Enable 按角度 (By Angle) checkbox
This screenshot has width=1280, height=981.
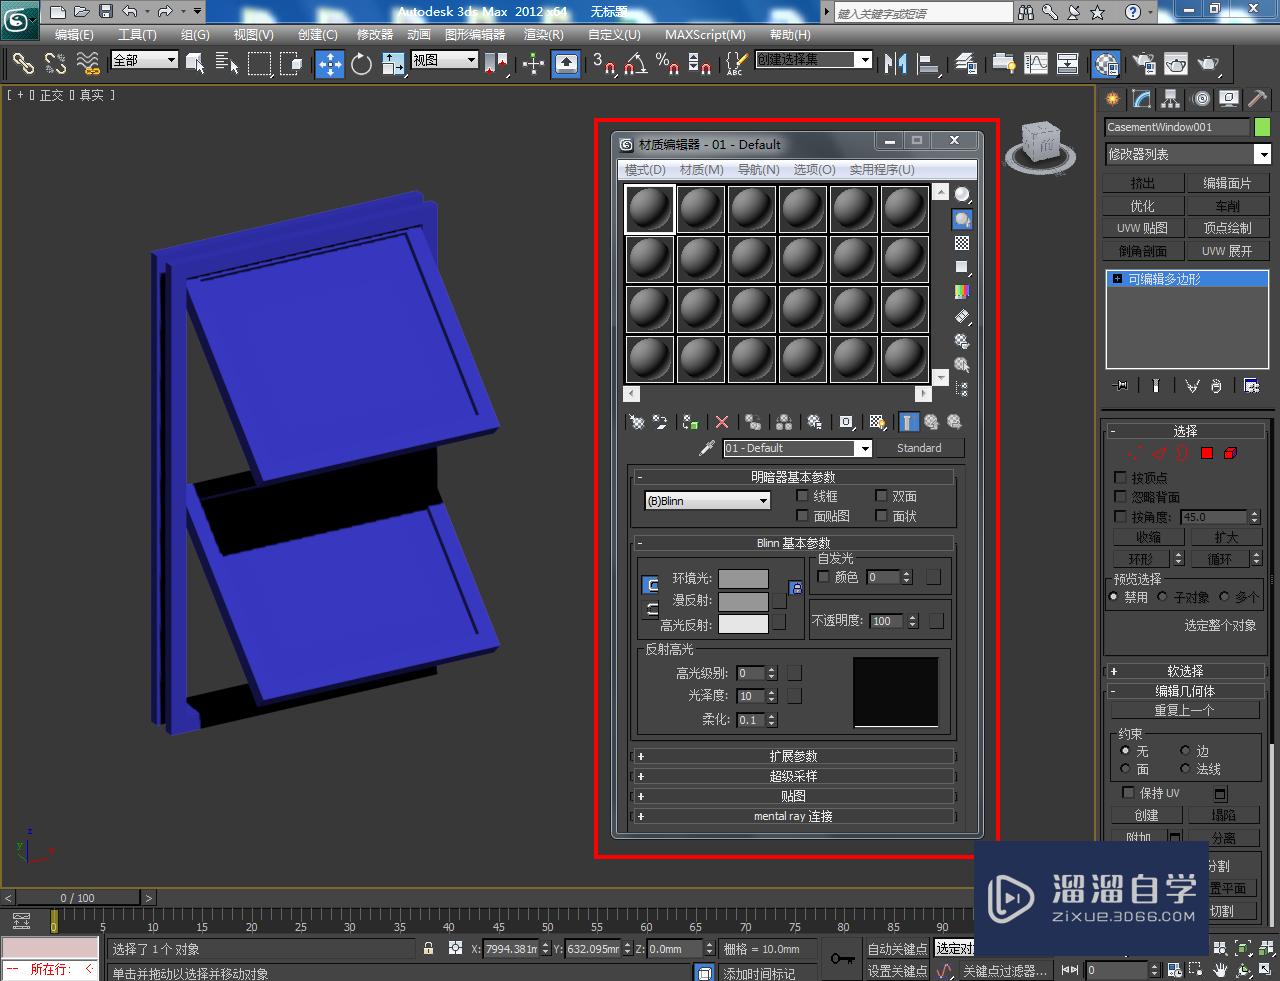[x=1121, y=517]
